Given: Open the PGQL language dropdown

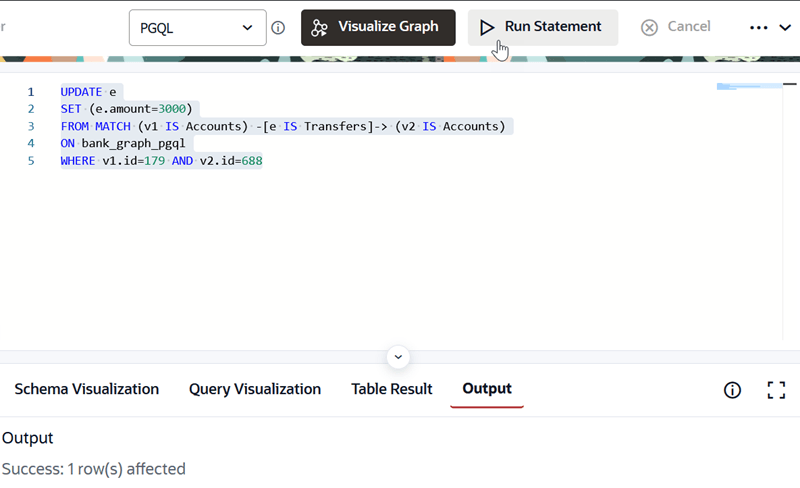Looking at the screenshot, I should [x=197, y=28].
